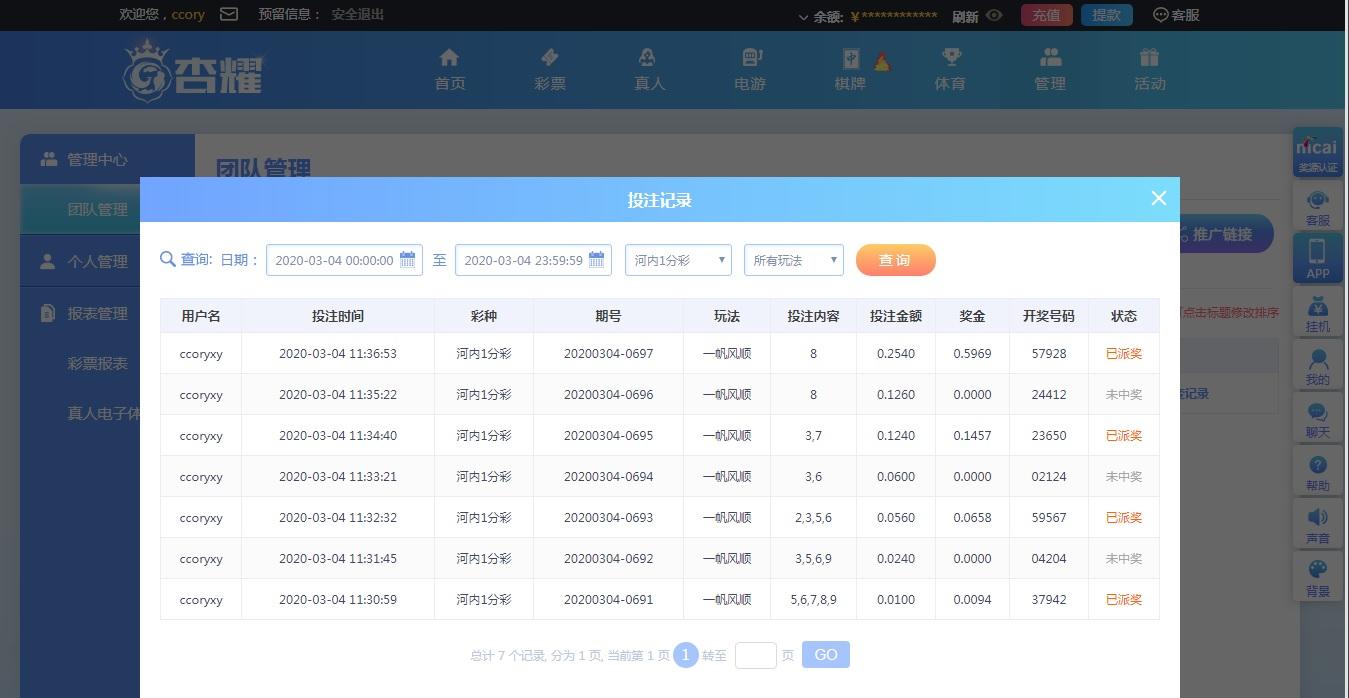1349x698 pixels.
Task: Expand the balance dropdown chevron
Action: point(803,16)
